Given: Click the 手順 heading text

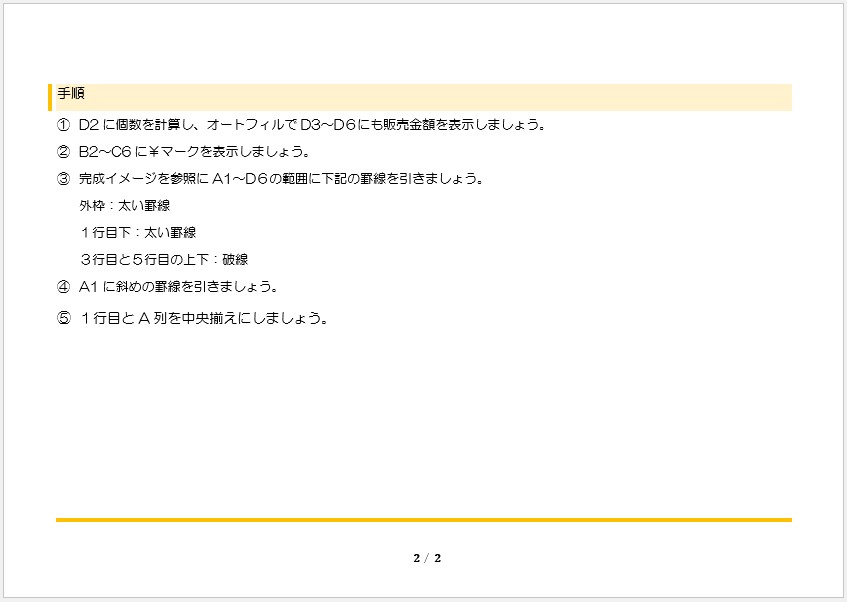Looking at the screenshot, I should pos(70,94).
